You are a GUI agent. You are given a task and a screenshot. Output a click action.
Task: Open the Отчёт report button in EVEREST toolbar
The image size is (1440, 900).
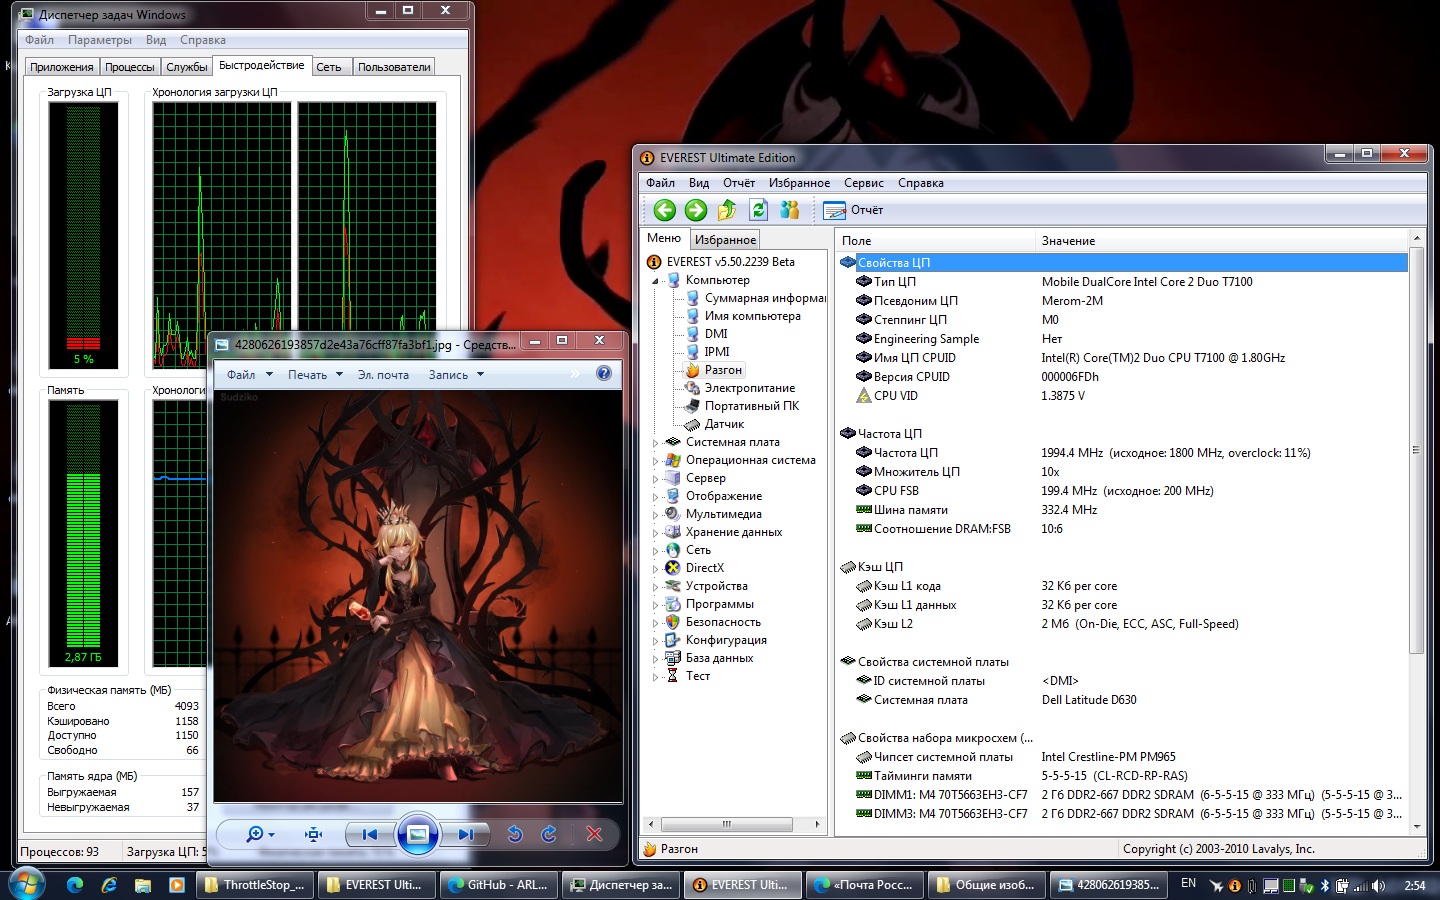tap(854, 210)
